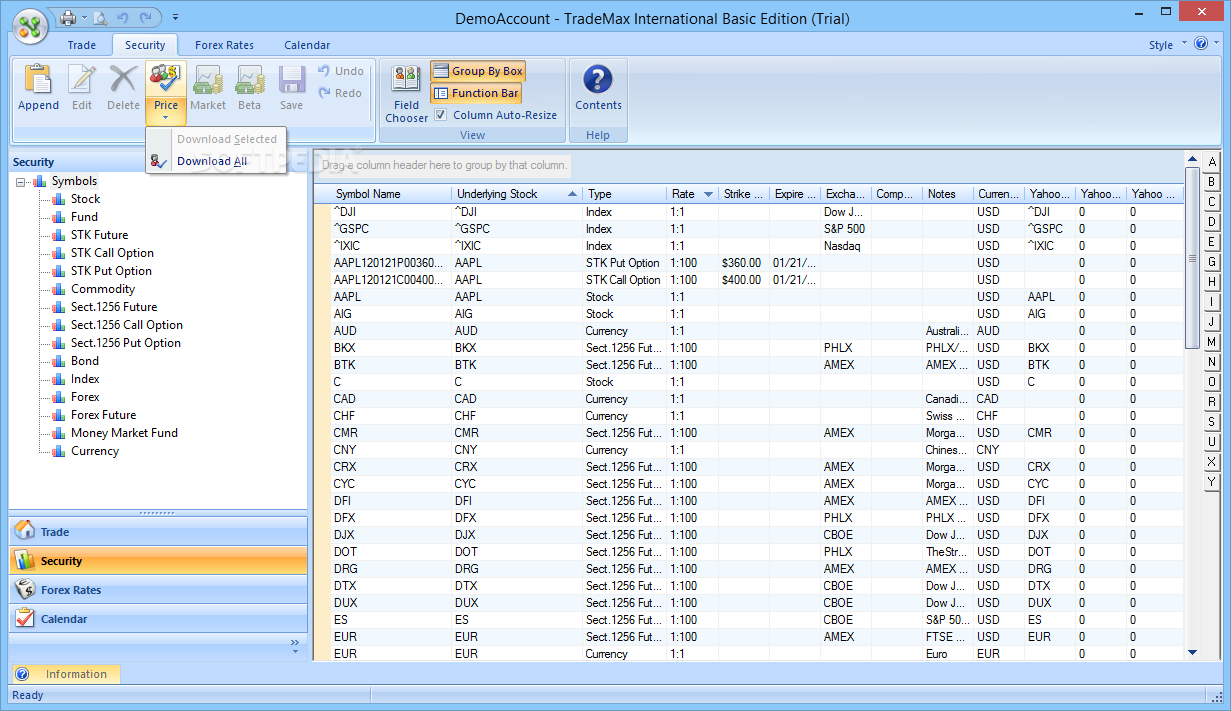The height and width of the screenshot is (711, 1231).
Task: Open the Information tab at bottom
Action: pyautogui.click(x=66, y=674)
